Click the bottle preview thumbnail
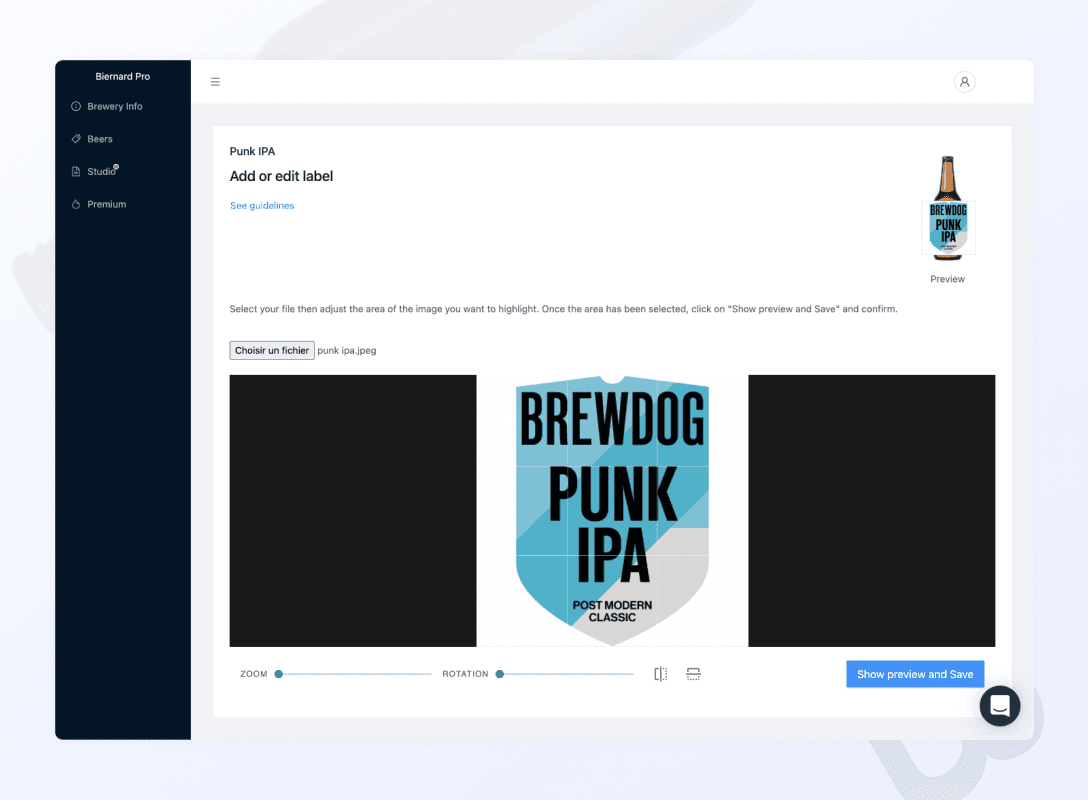This screenshot has width=1088, height=800. point(947,208)
